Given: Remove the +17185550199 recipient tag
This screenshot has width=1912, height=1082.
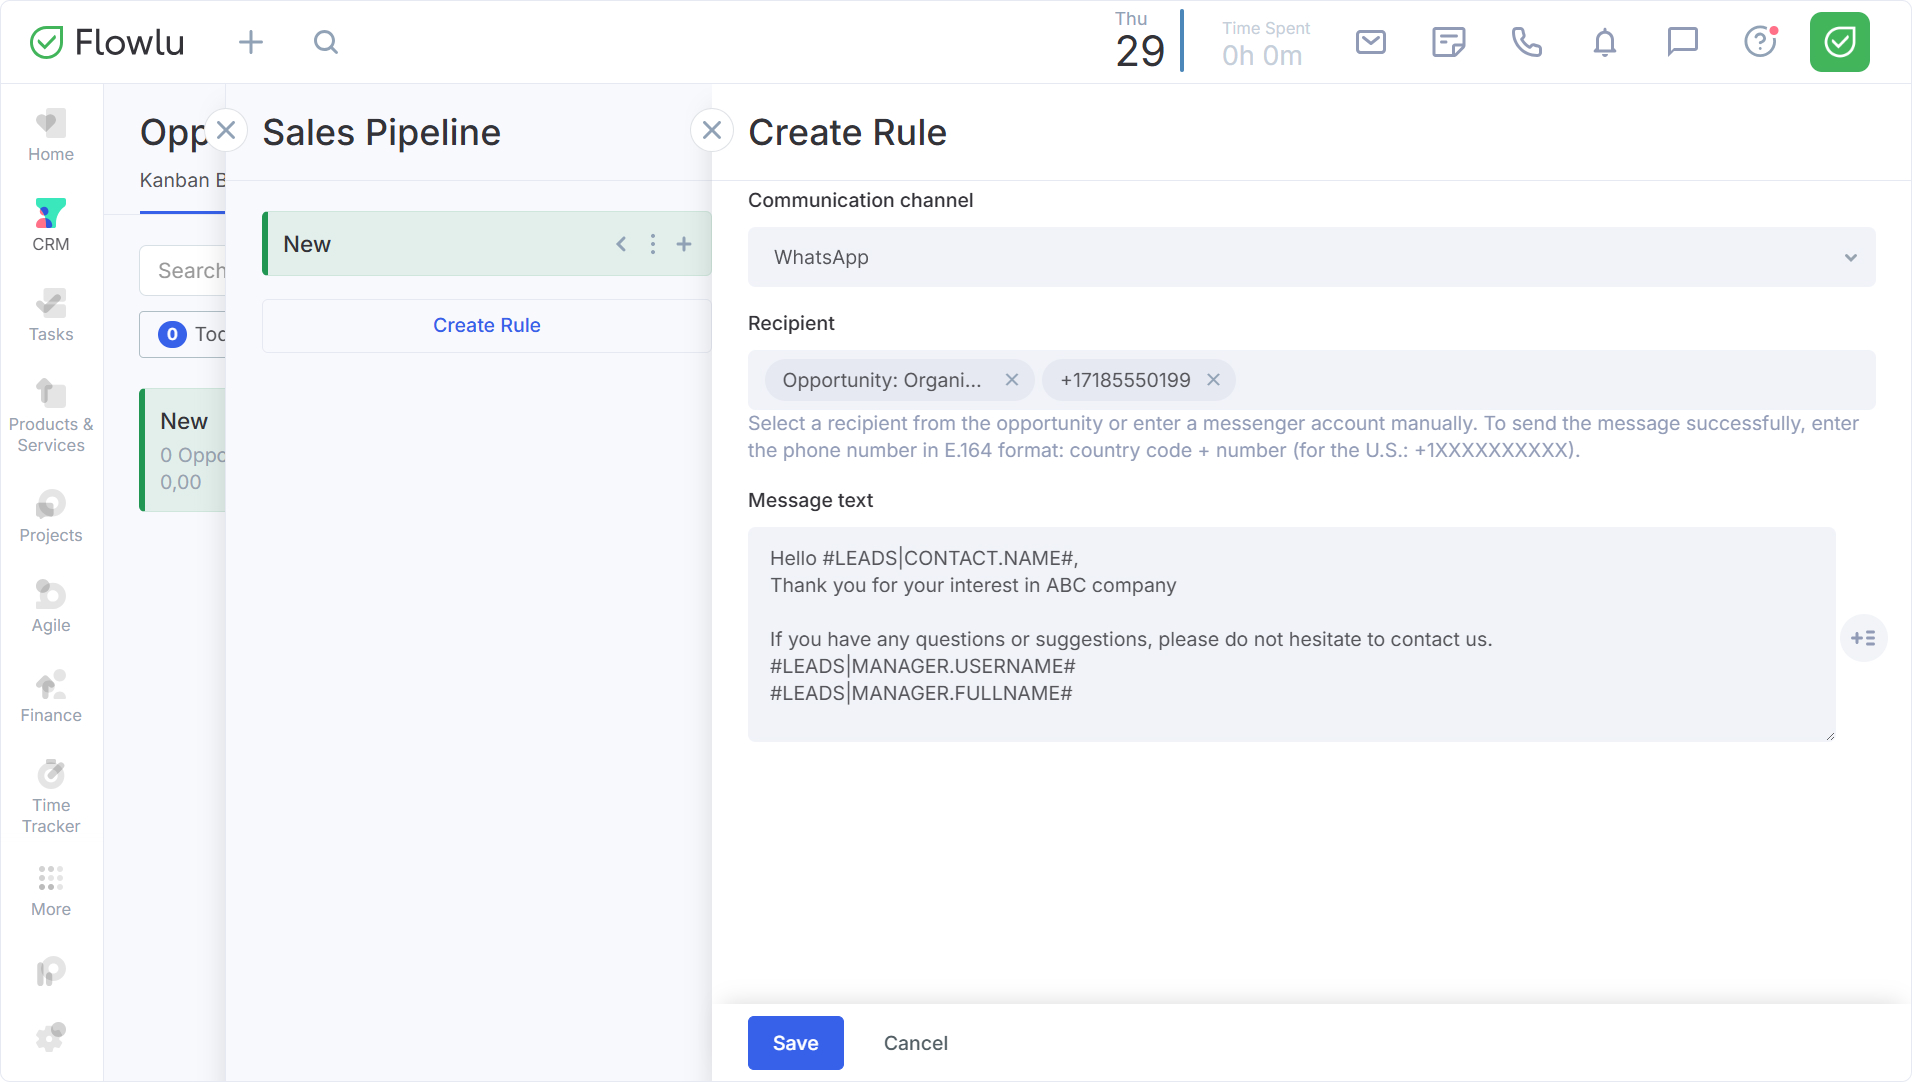Looking at the screenshot, I should point(1213,380).
